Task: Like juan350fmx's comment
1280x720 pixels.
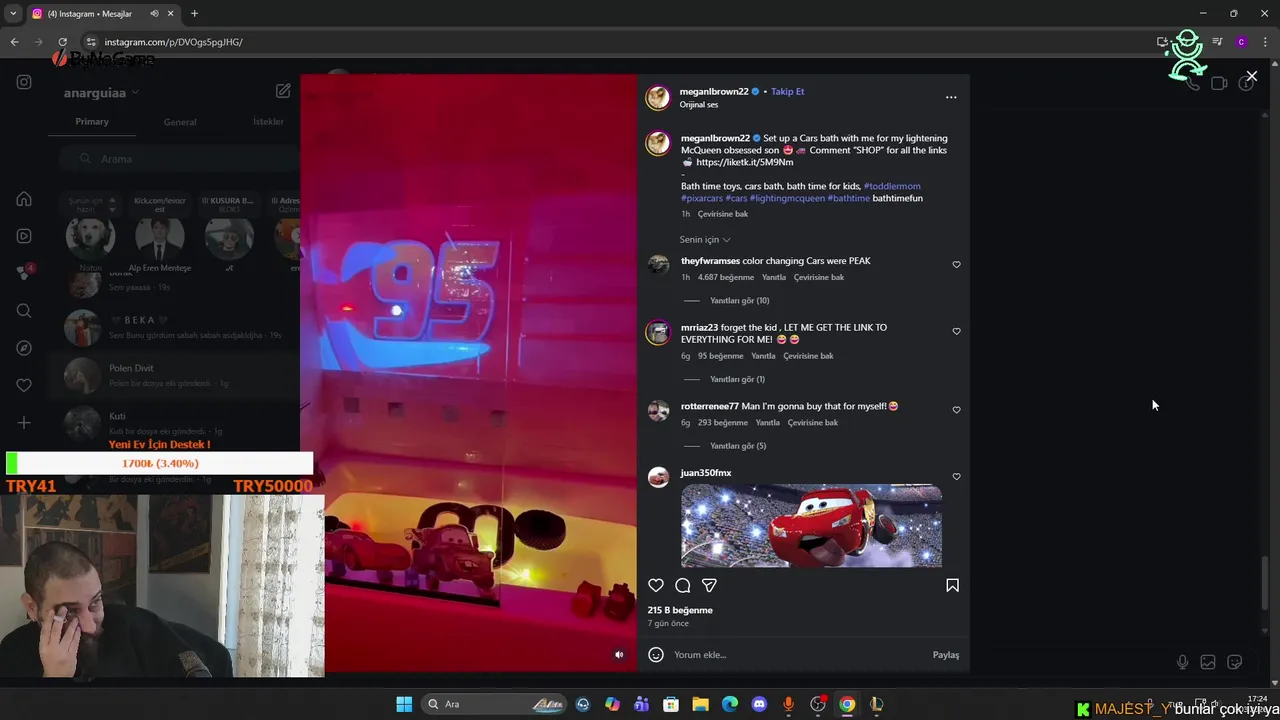Action: coord(956,477)
